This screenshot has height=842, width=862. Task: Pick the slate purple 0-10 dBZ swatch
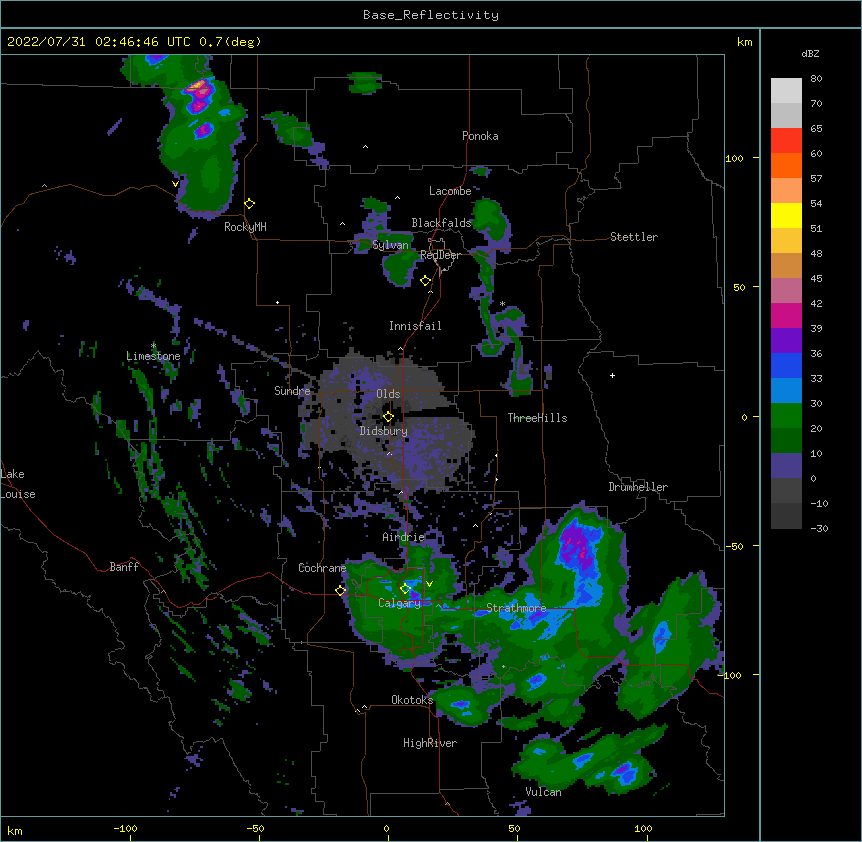click(x=786, y=466)
